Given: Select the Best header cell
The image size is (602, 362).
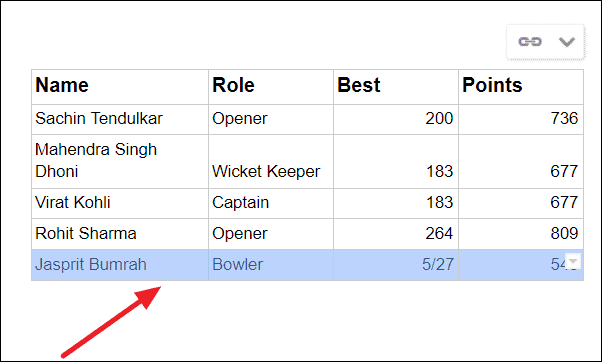Looking at the screenshot, I should coord(396,87).
